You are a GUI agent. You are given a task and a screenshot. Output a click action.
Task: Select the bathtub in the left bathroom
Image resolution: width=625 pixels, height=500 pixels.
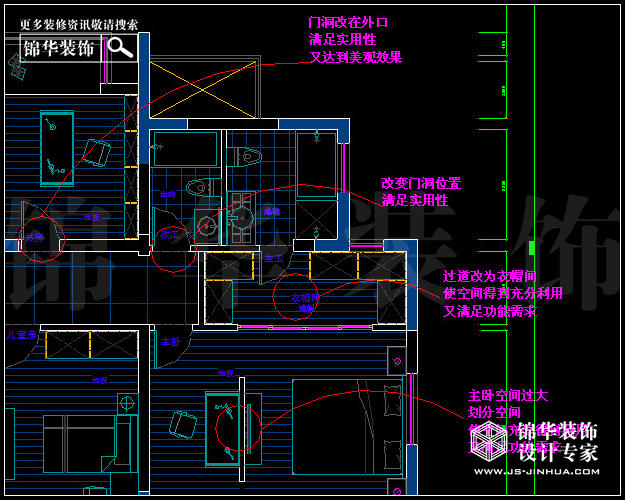(186, 150)
